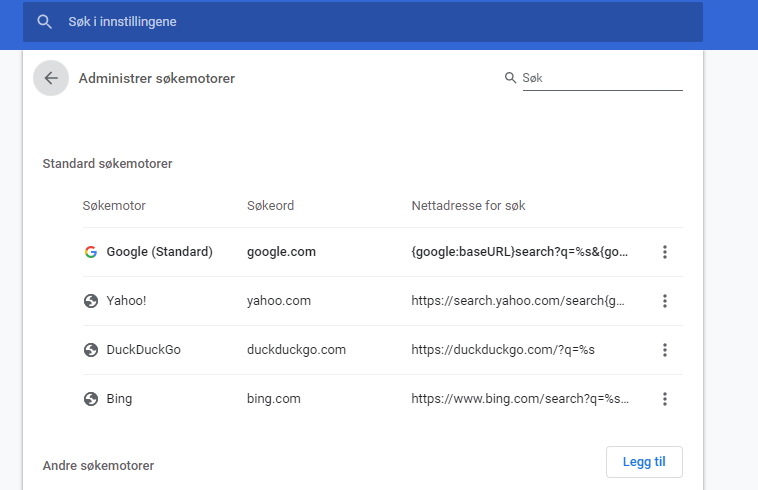This screenshot has height=490, width=758.
Task: Click the Legg til button
Action: (x=644, y=462)
